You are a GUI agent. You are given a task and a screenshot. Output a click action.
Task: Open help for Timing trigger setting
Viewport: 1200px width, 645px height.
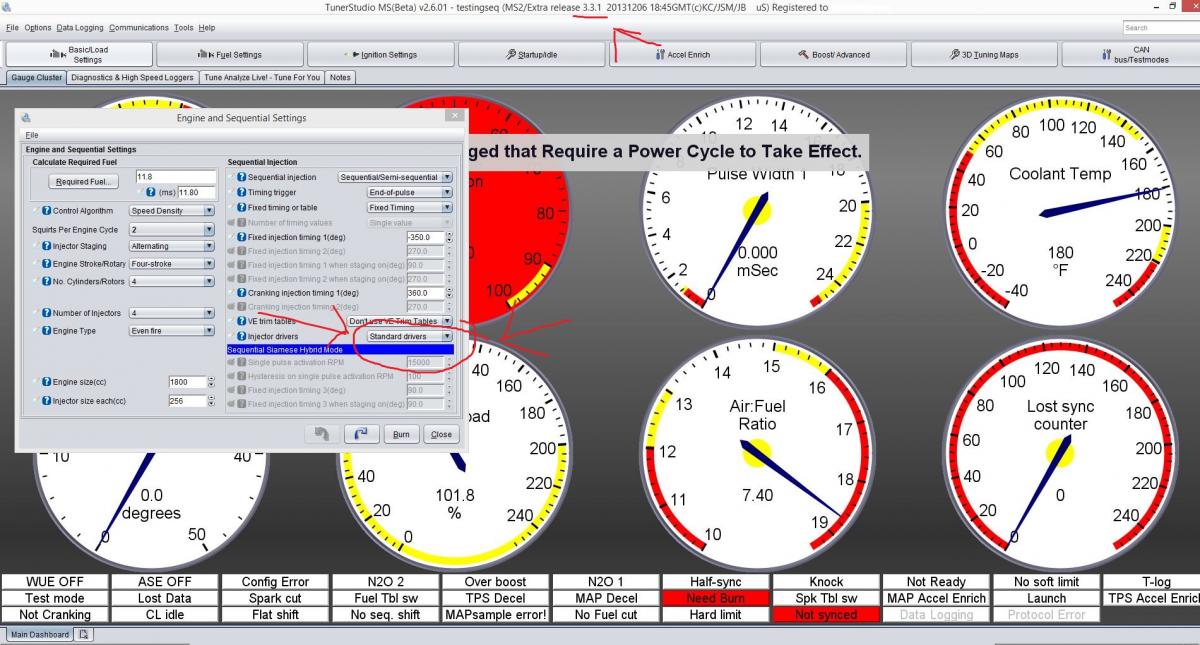(242, 192)
